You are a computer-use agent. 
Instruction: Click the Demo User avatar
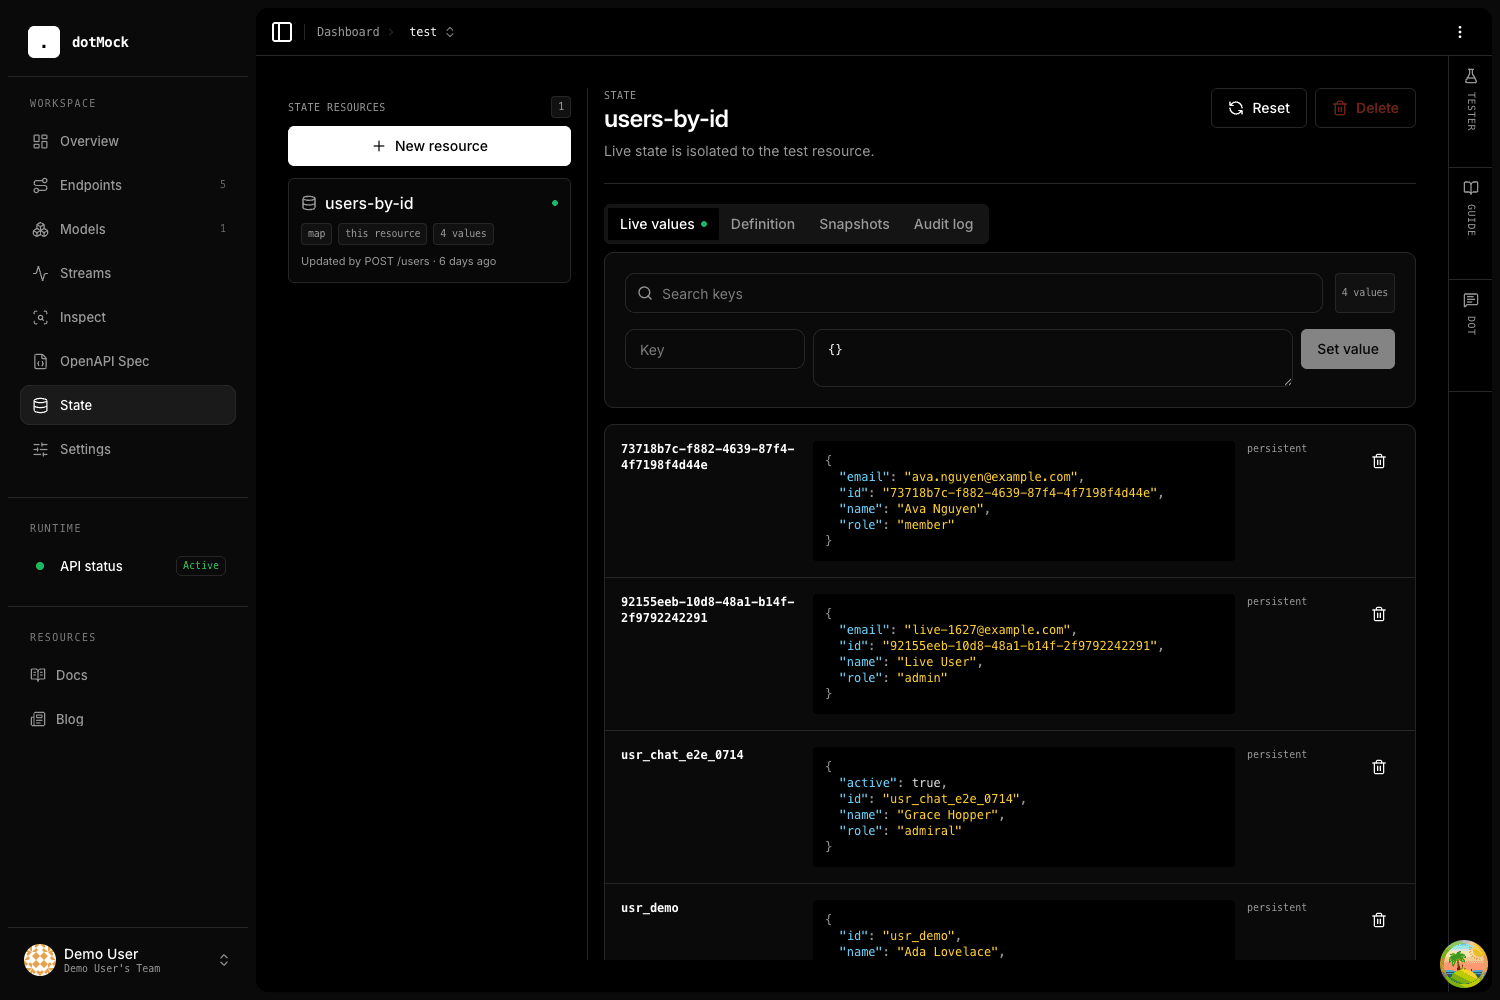click(40, 960)
